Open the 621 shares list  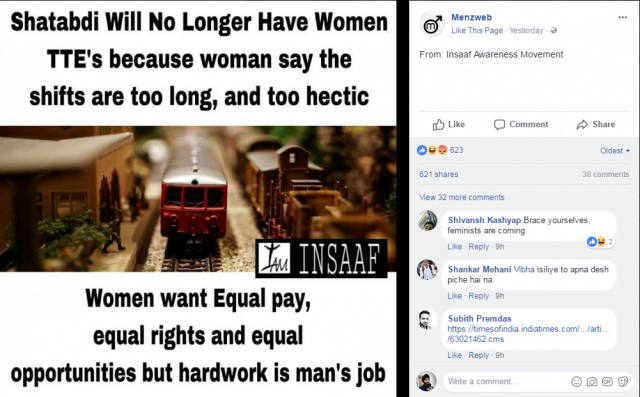point(438,174)
